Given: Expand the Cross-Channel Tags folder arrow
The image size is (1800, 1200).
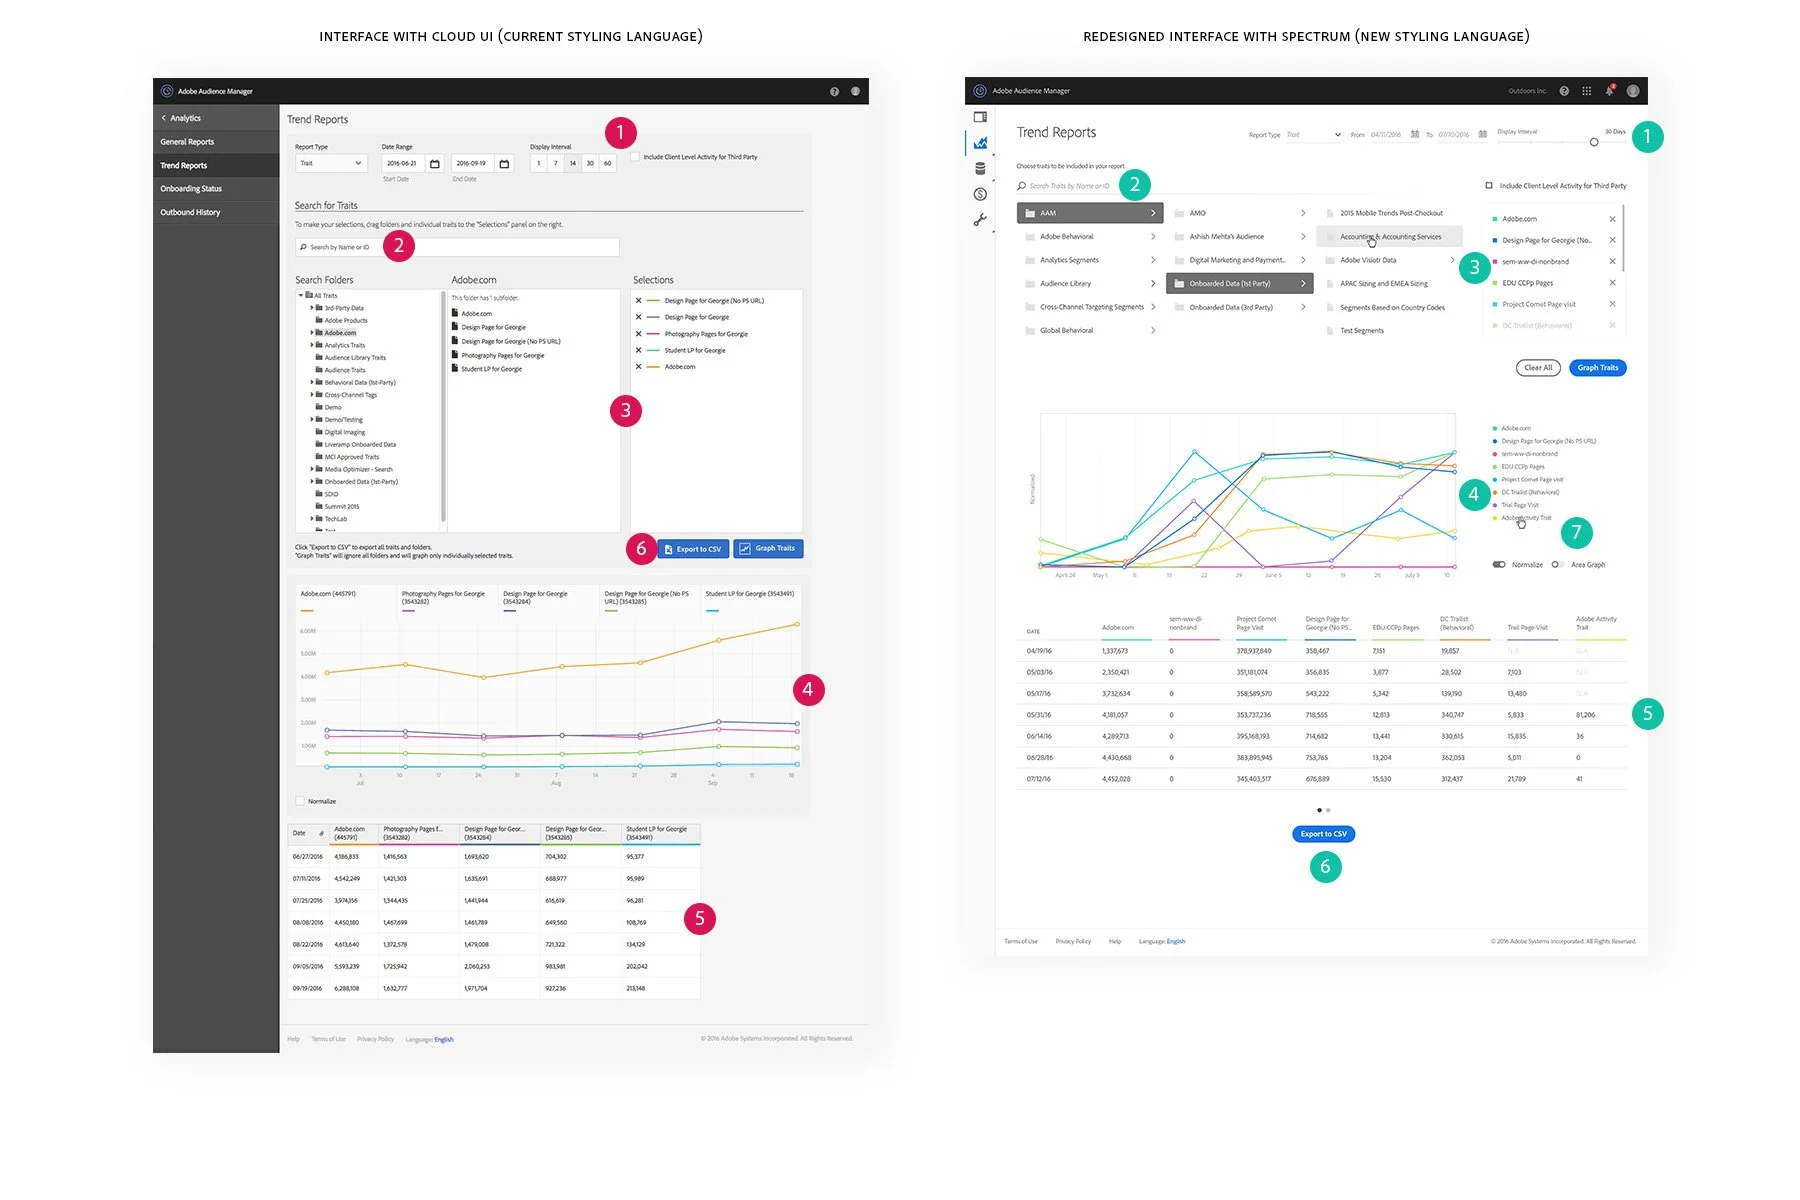Looking at the screenshot, I should click(311, 395).
